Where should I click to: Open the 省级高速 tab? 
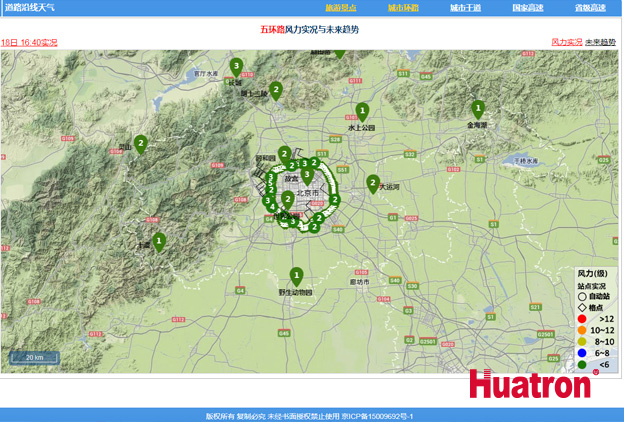tap(589, 7)
